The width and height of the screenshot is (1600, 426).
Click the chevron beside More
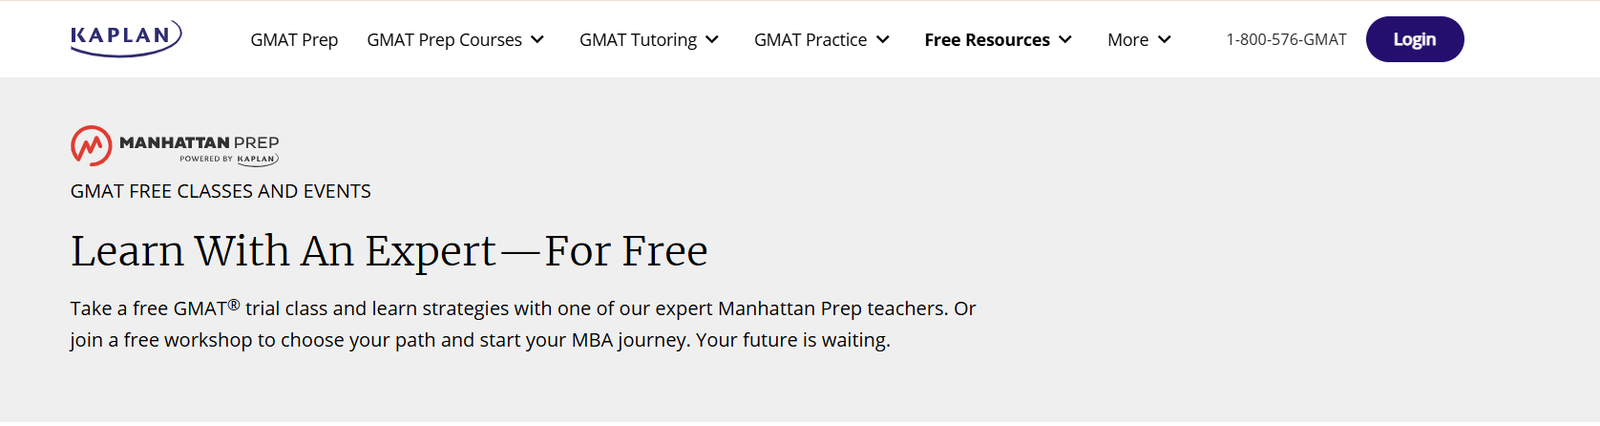1165,40
